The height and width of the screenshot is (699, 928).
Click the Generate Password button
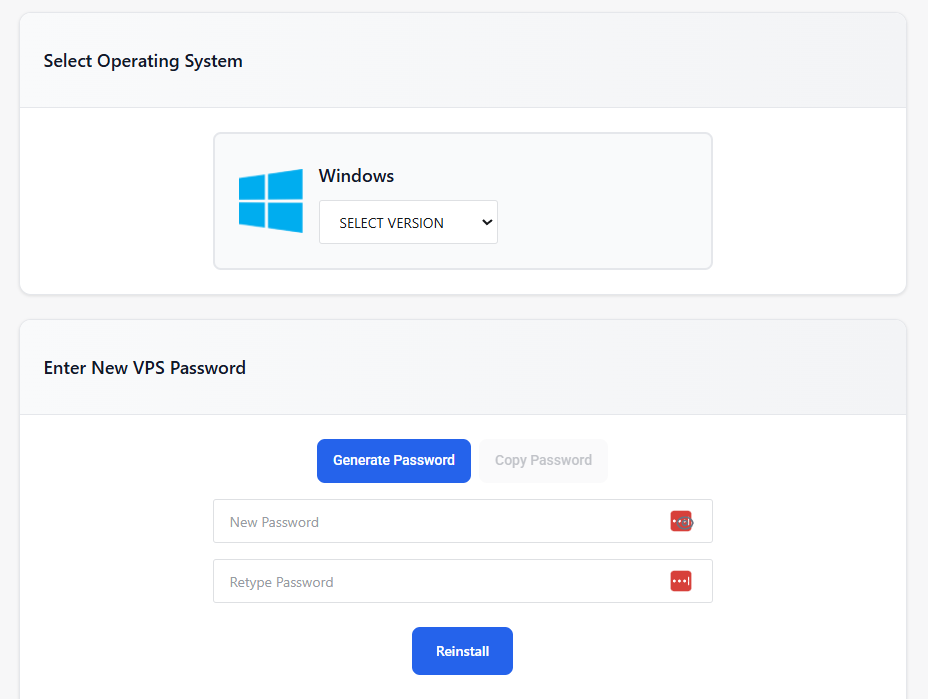(394, 460)
